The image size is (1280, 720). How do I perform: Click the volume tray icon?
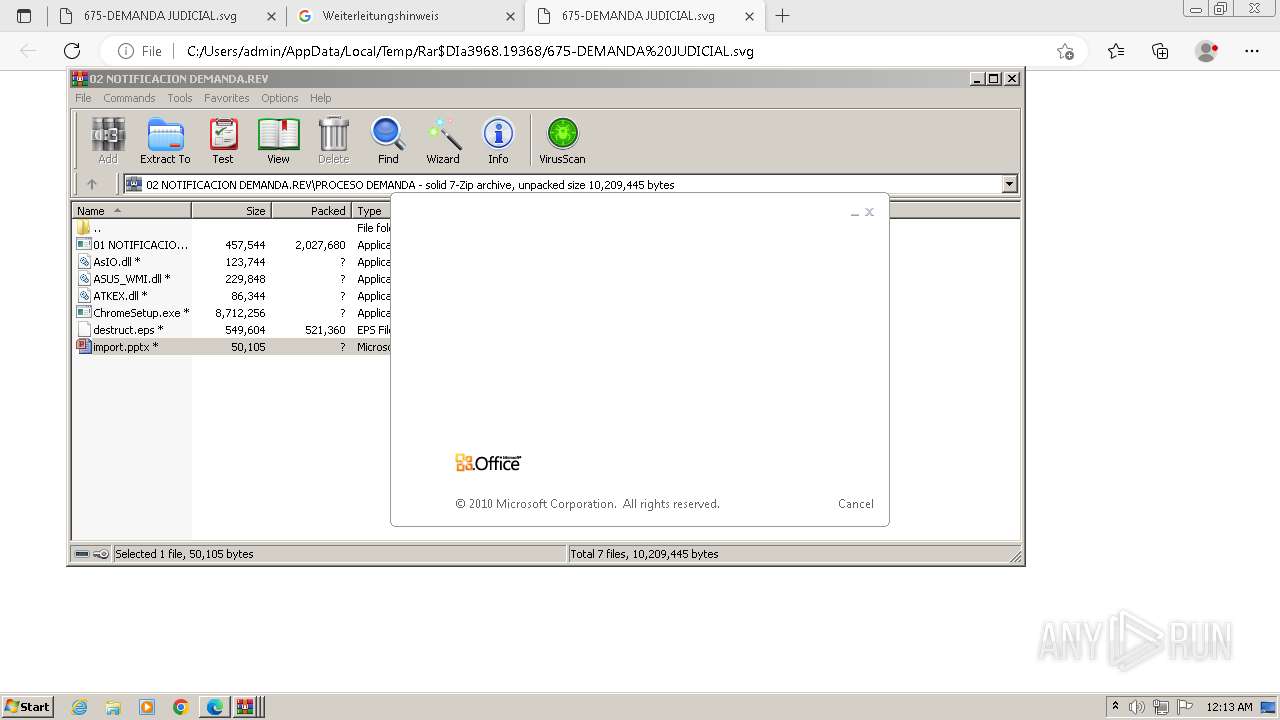(x=1138, y=707)
